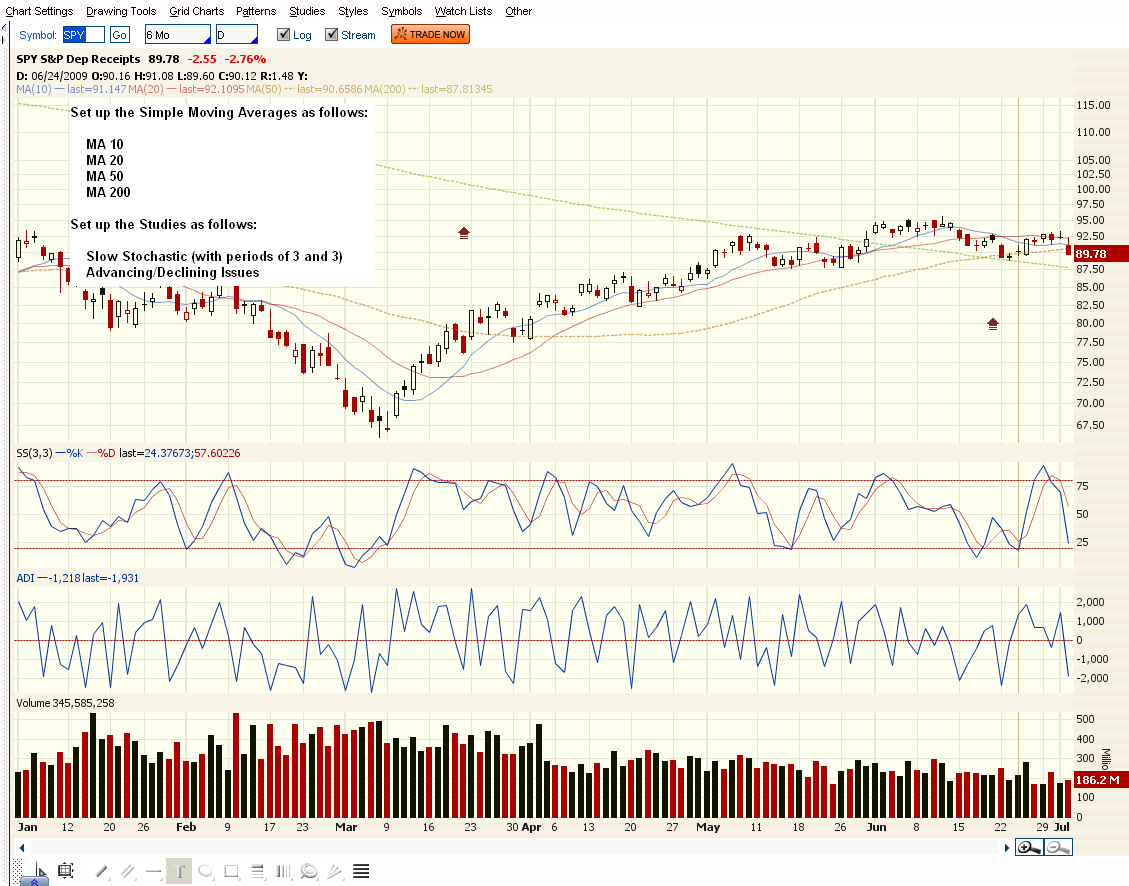Screen dimensions: 1129x886
Task: Open the Patterns menu
Action: tap(256, 11)
